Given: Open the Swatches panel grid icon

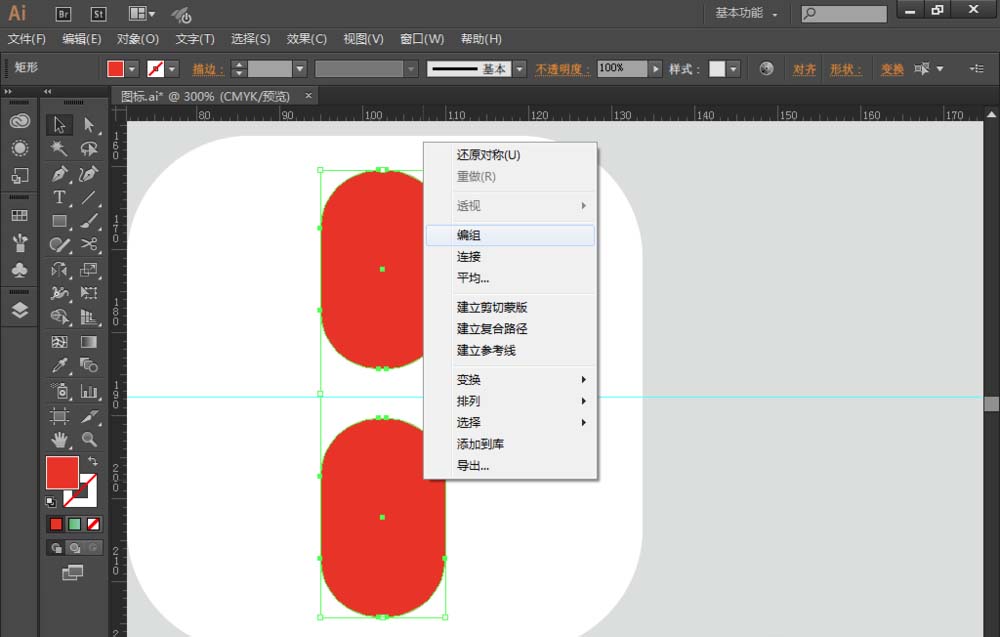Looking at the screenshot, I should tap(20, 216).
